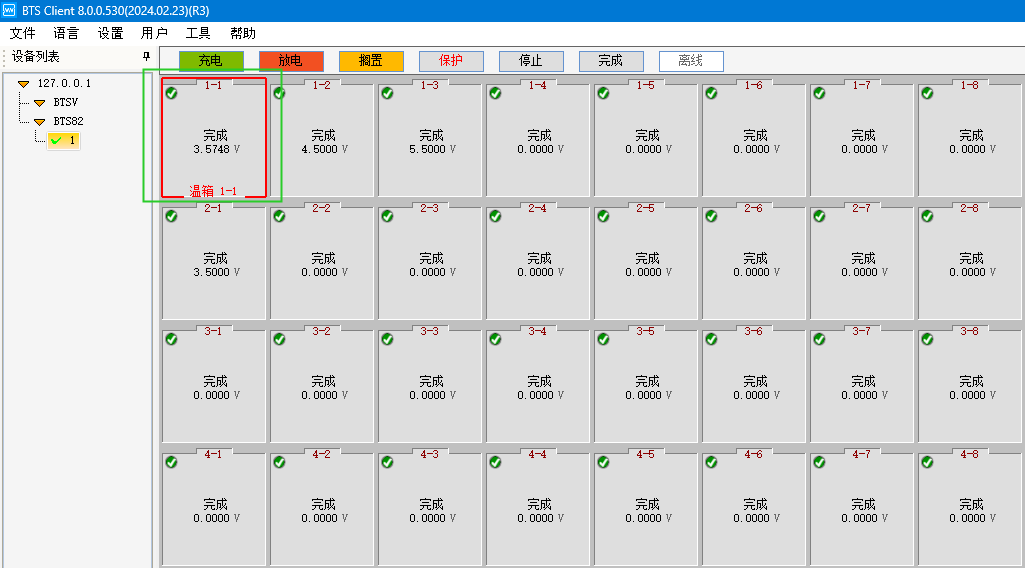Click the green check icon on channel 1-8
Screen dimensions: 1025x568
click(x=927, y=93)
